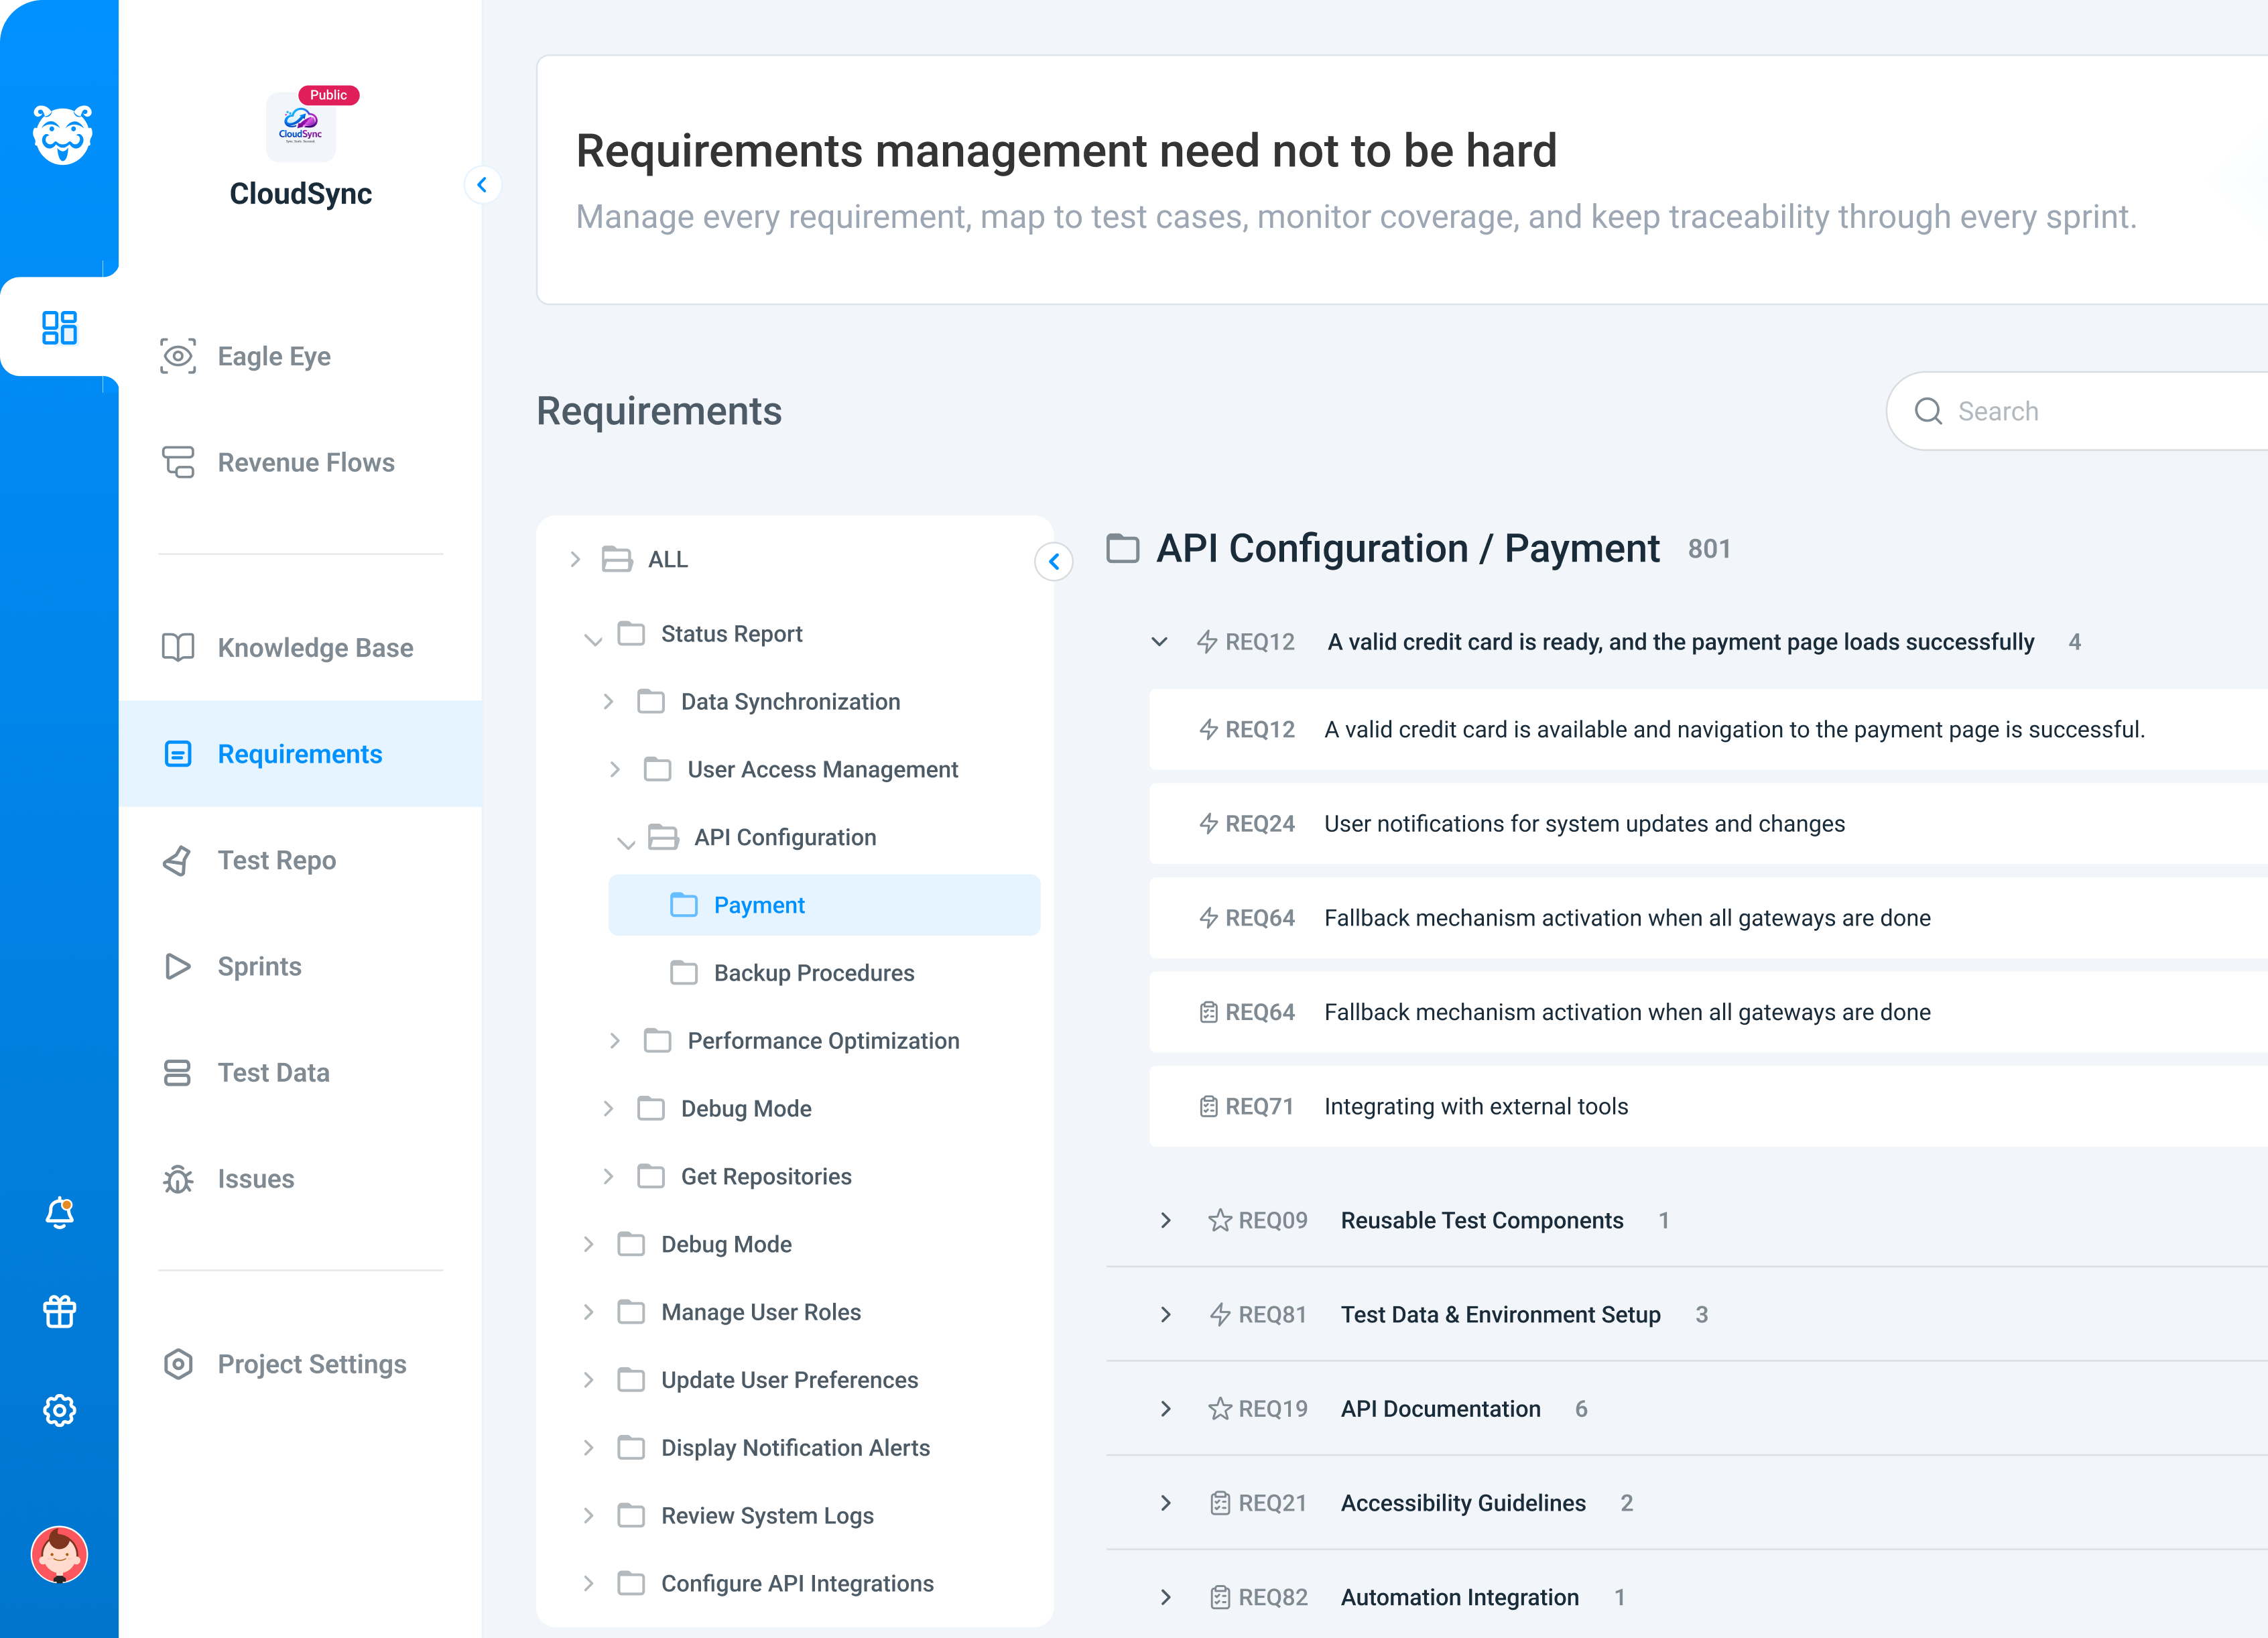Click the notifications bell icon
This screenshot has height=1638, width=2268.
pyautogui.click(x=59, y=1212)
